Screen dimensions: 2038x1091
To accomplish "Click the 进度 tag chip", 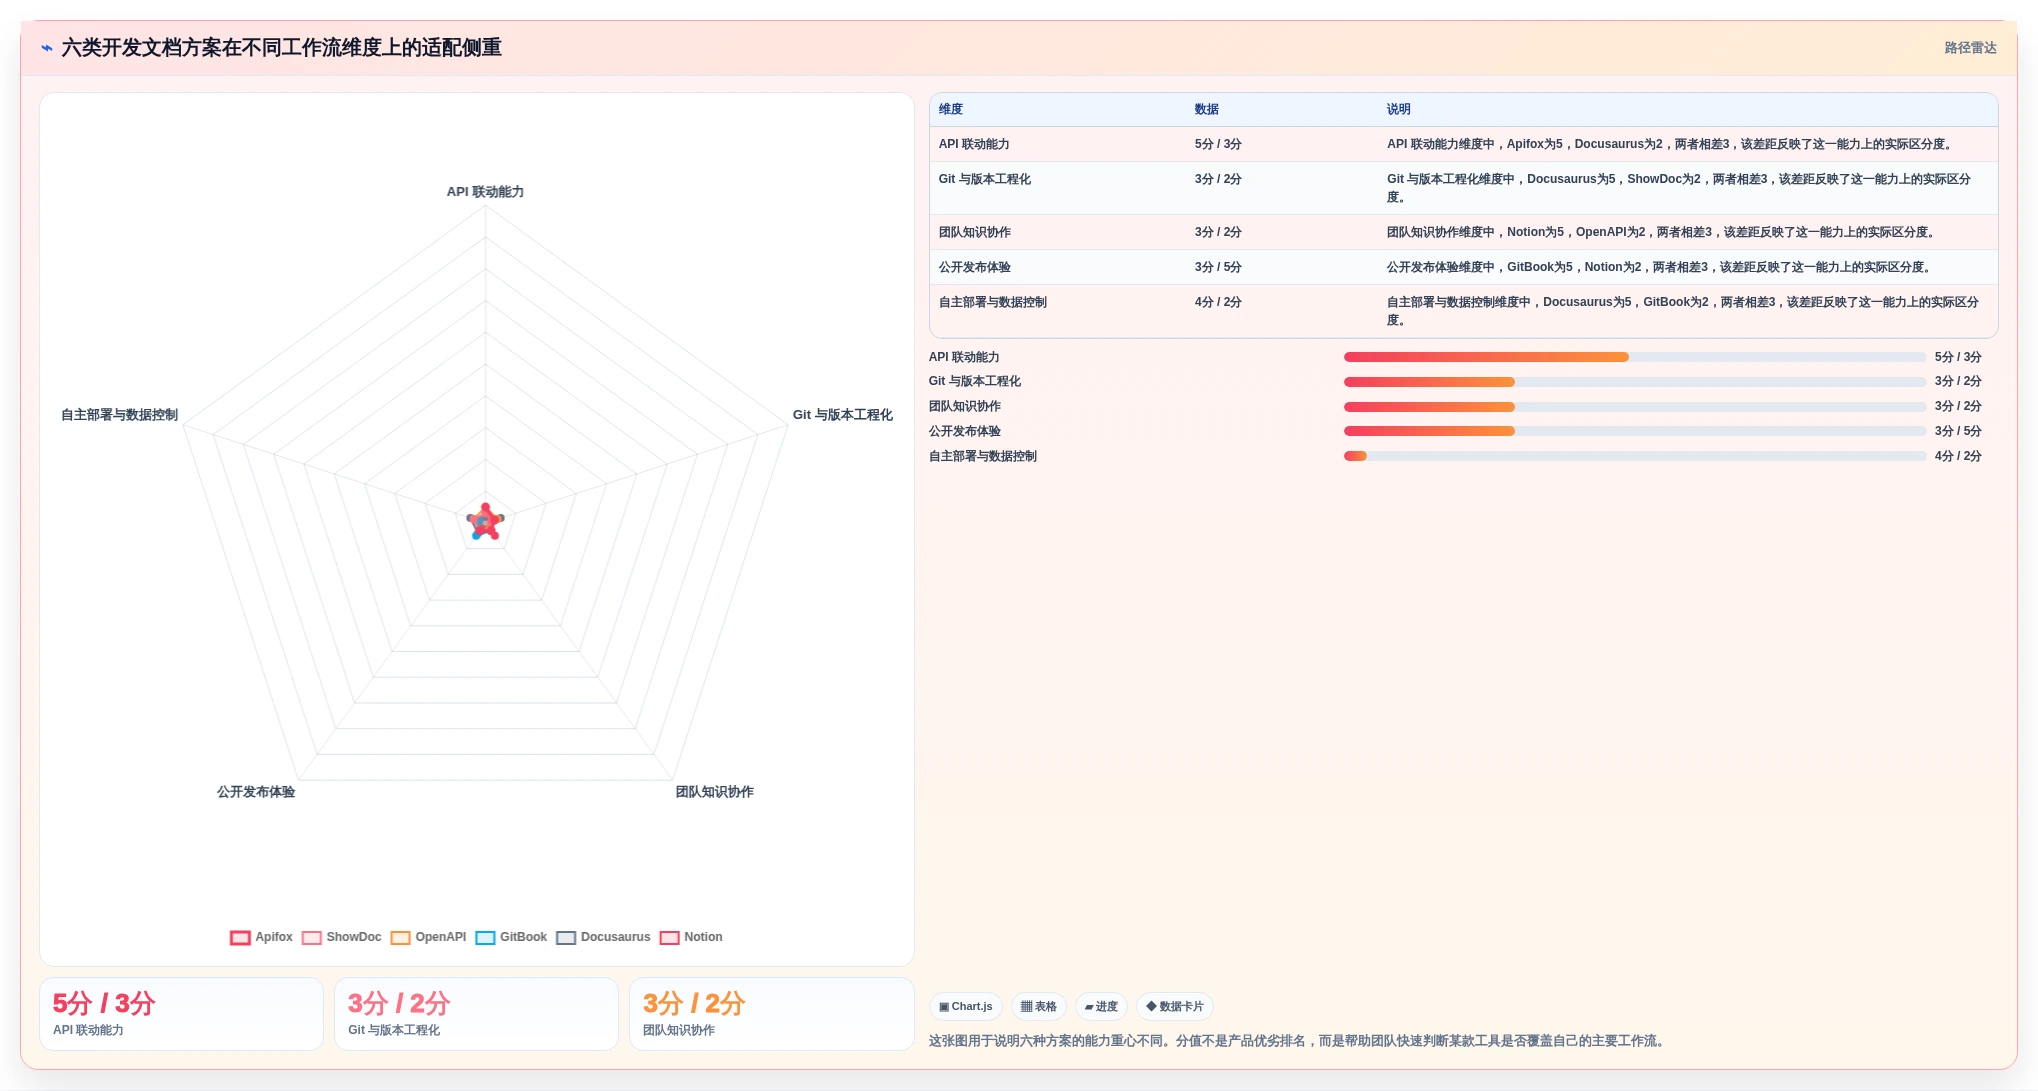I will 1101,1006.
